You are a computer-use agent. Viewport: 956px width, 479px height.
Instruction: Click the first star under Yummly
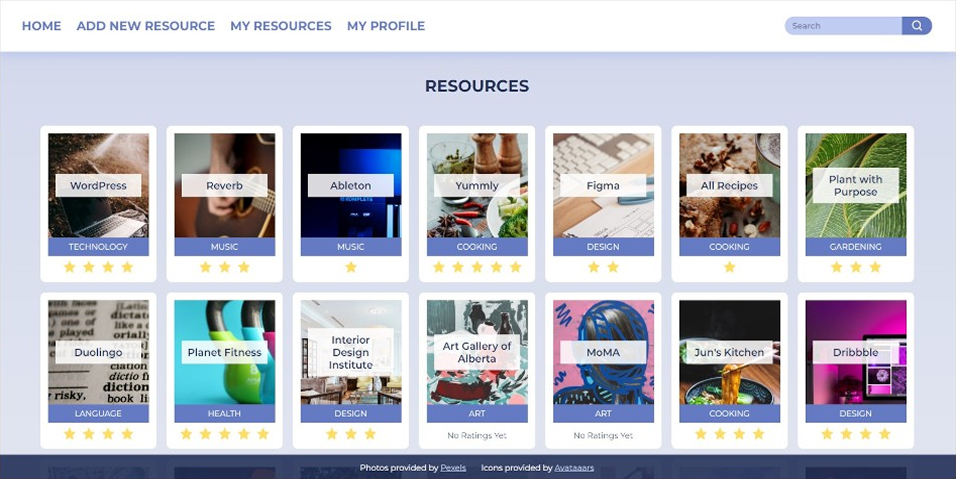[438, 267]
